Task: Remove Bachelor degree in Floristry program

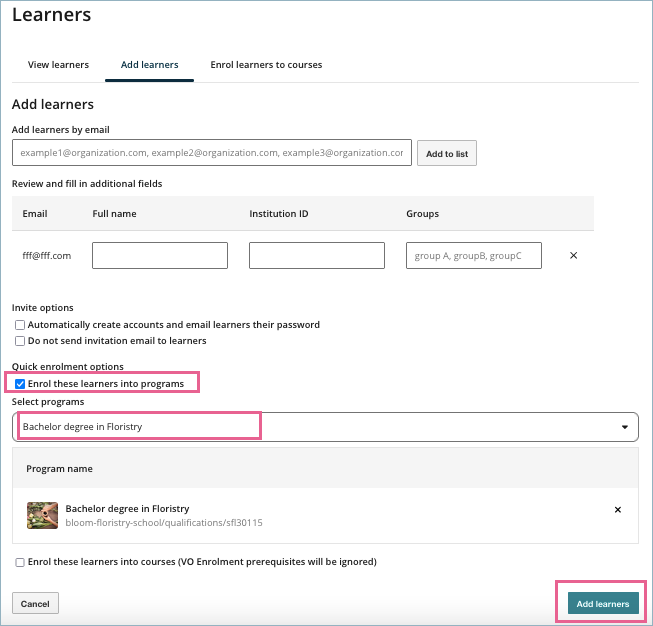Action: coord(617,510)
